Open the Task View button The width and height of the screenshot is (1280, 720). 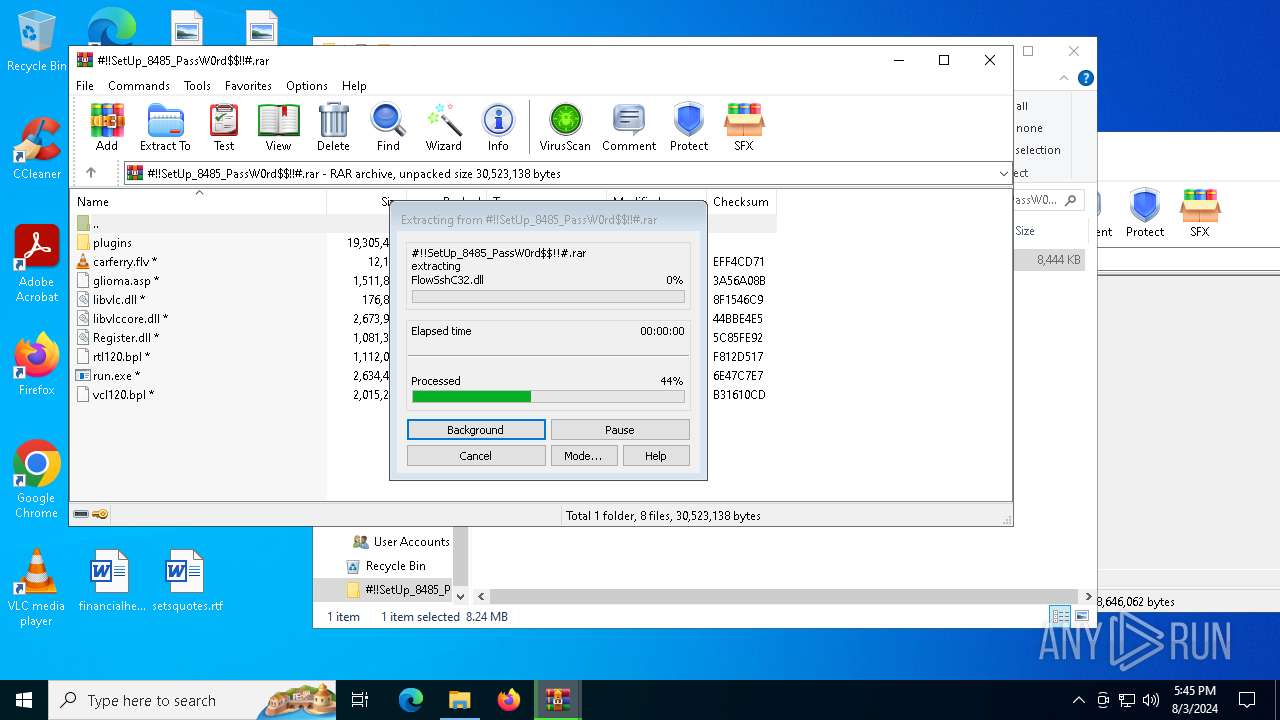click(x=360, y=700)
